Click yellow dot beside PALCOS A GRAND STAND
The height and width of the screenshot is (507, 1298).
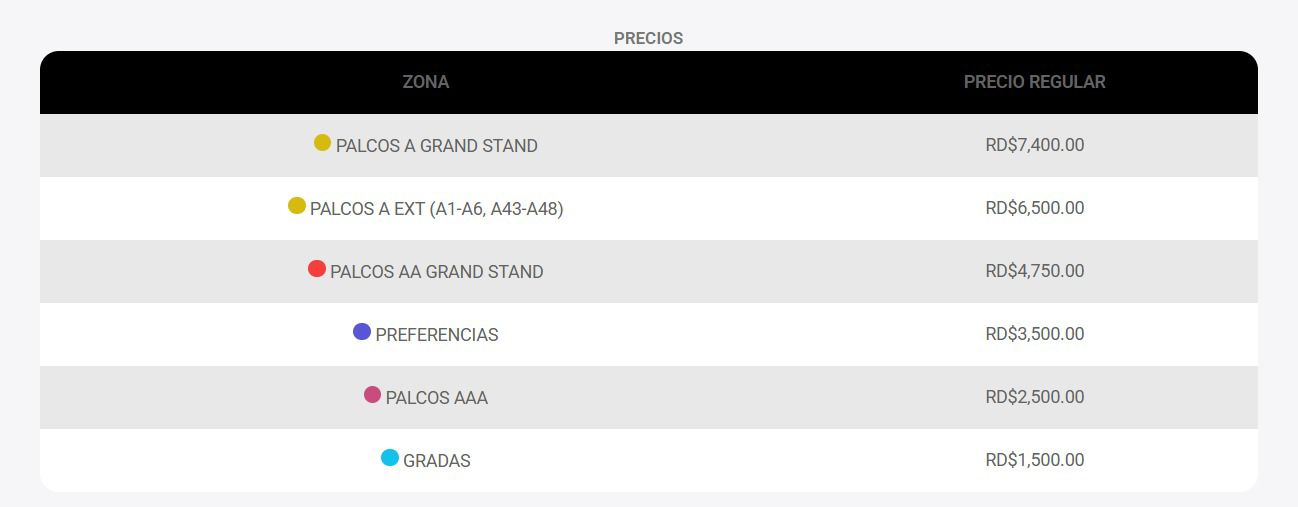[322, 143]
